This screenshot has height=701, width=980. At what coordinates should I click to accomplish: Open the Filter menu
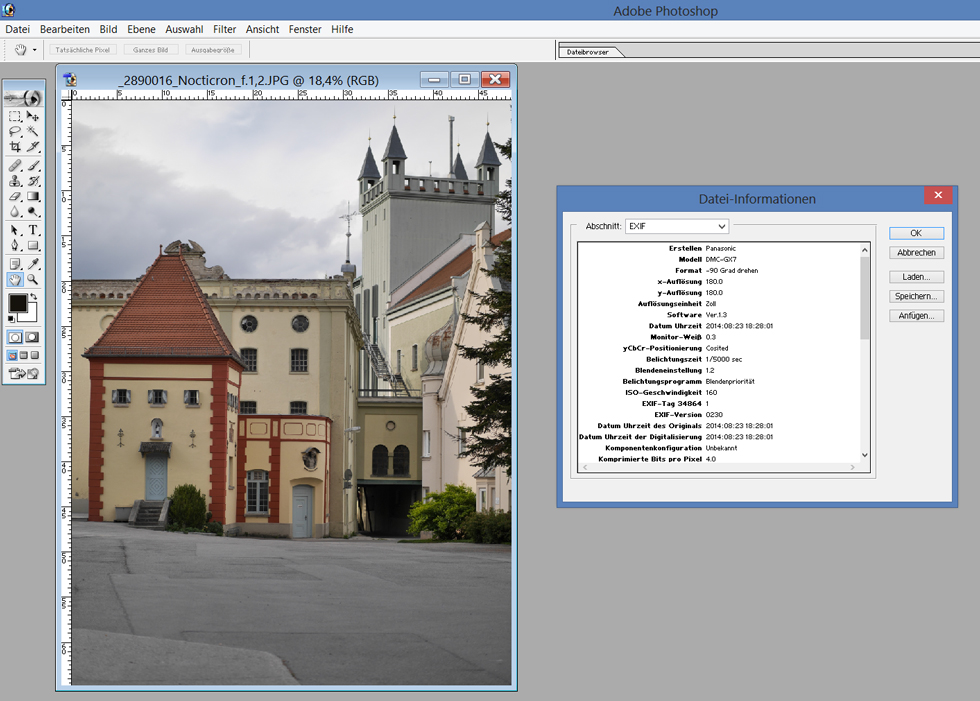click(224, 29)
